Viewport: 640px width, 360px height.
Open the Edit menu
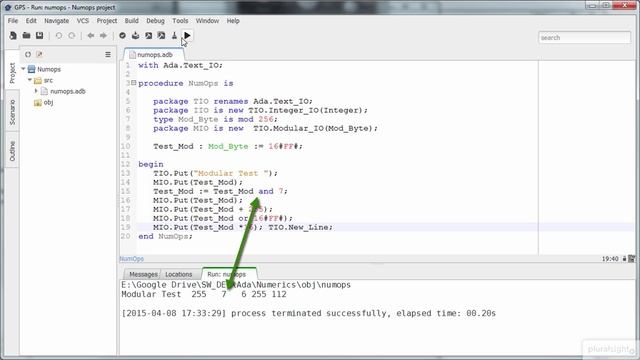31,21
